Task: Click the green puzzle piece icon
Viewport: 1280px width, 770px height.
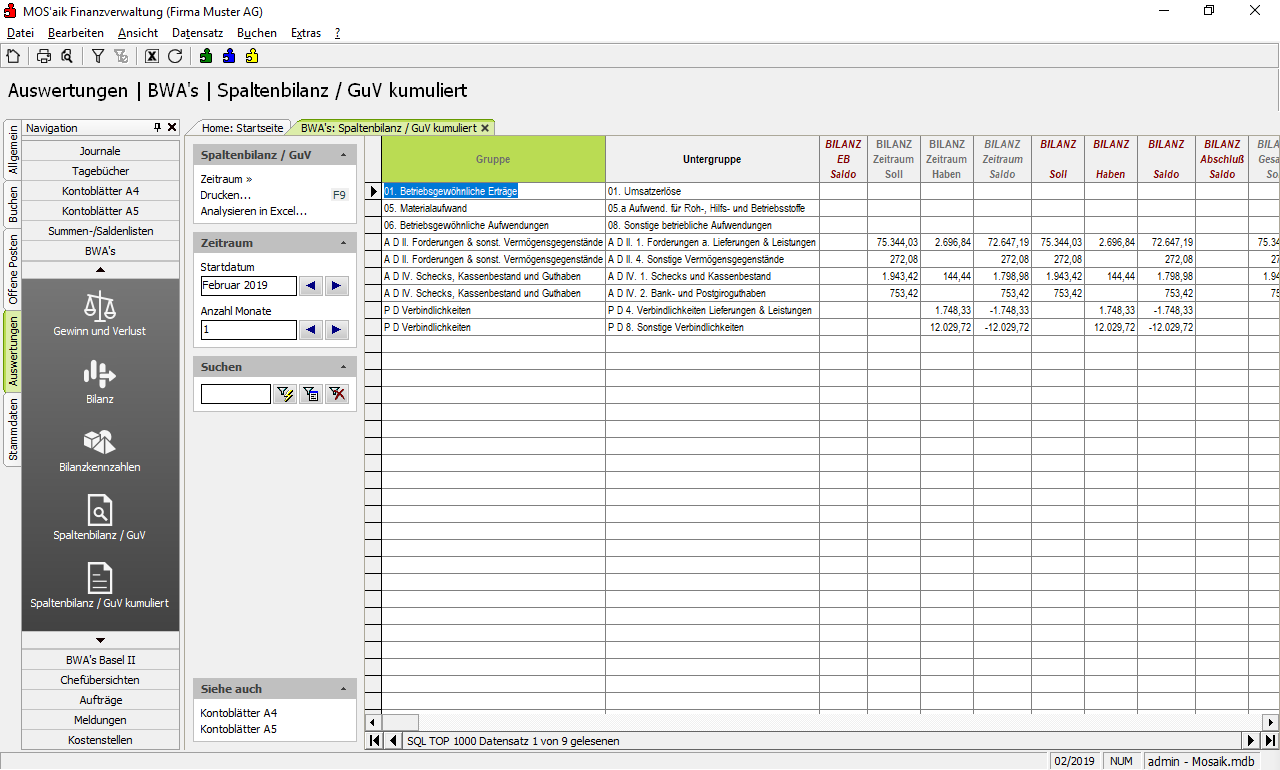Action: [x=206, y=56]
